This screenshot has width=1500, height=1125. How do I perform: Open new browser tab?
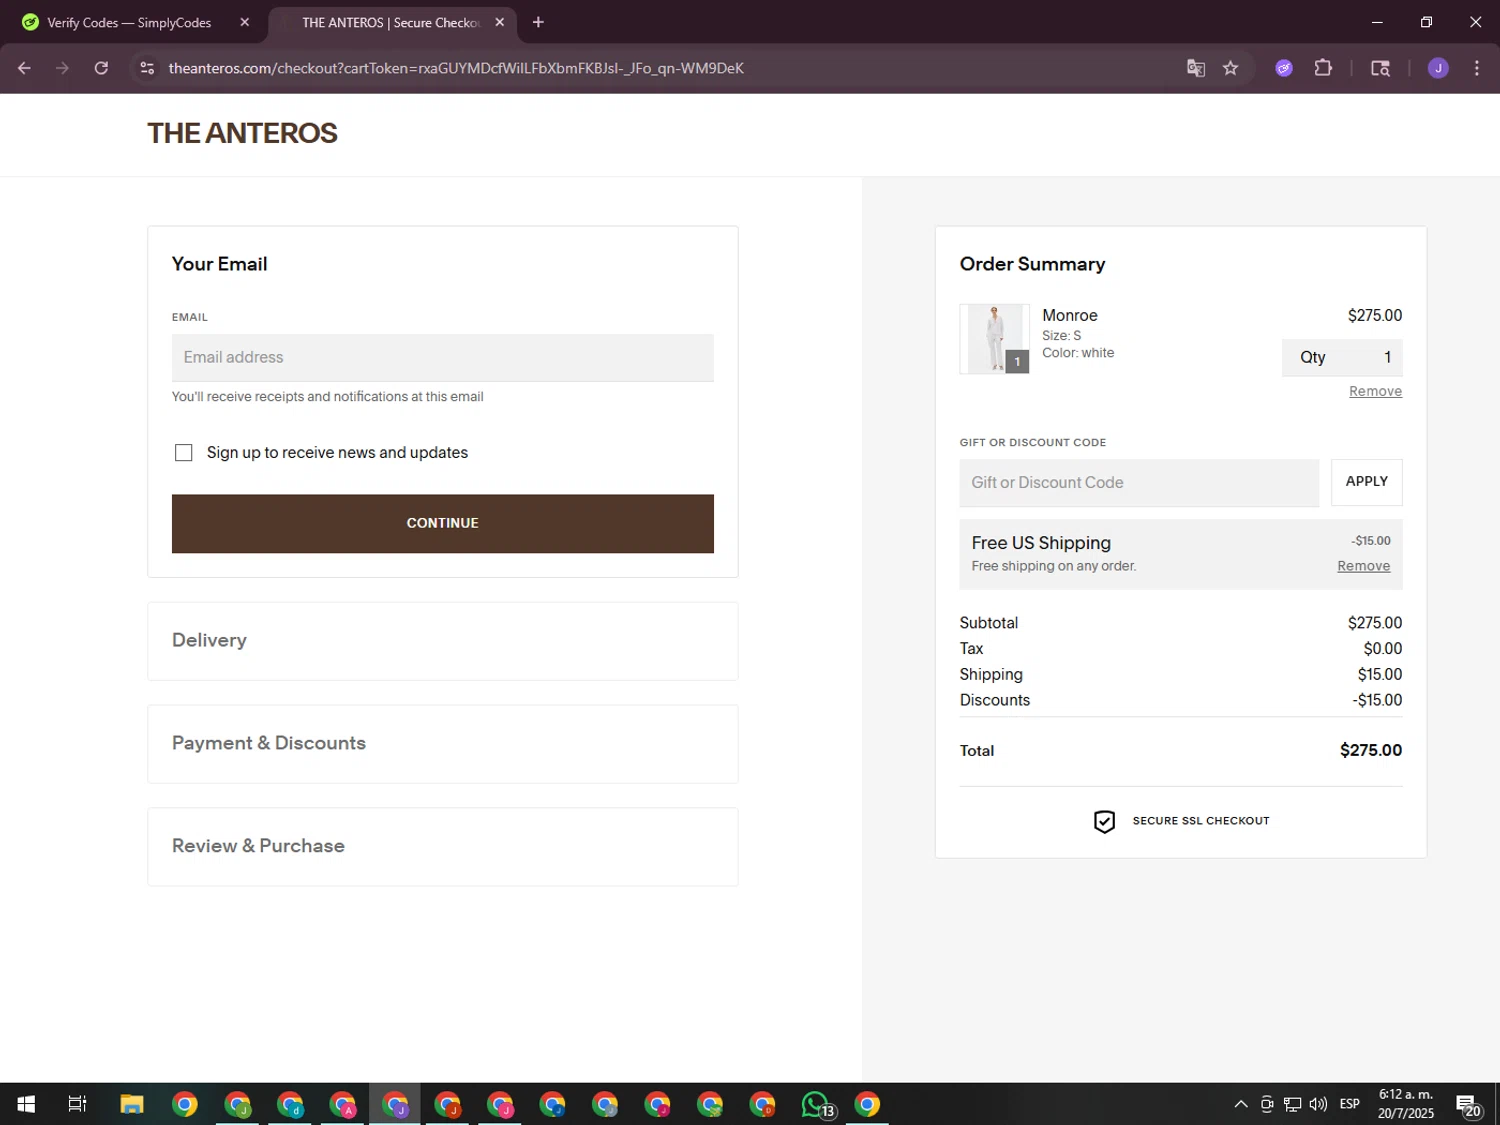point(538,22)
